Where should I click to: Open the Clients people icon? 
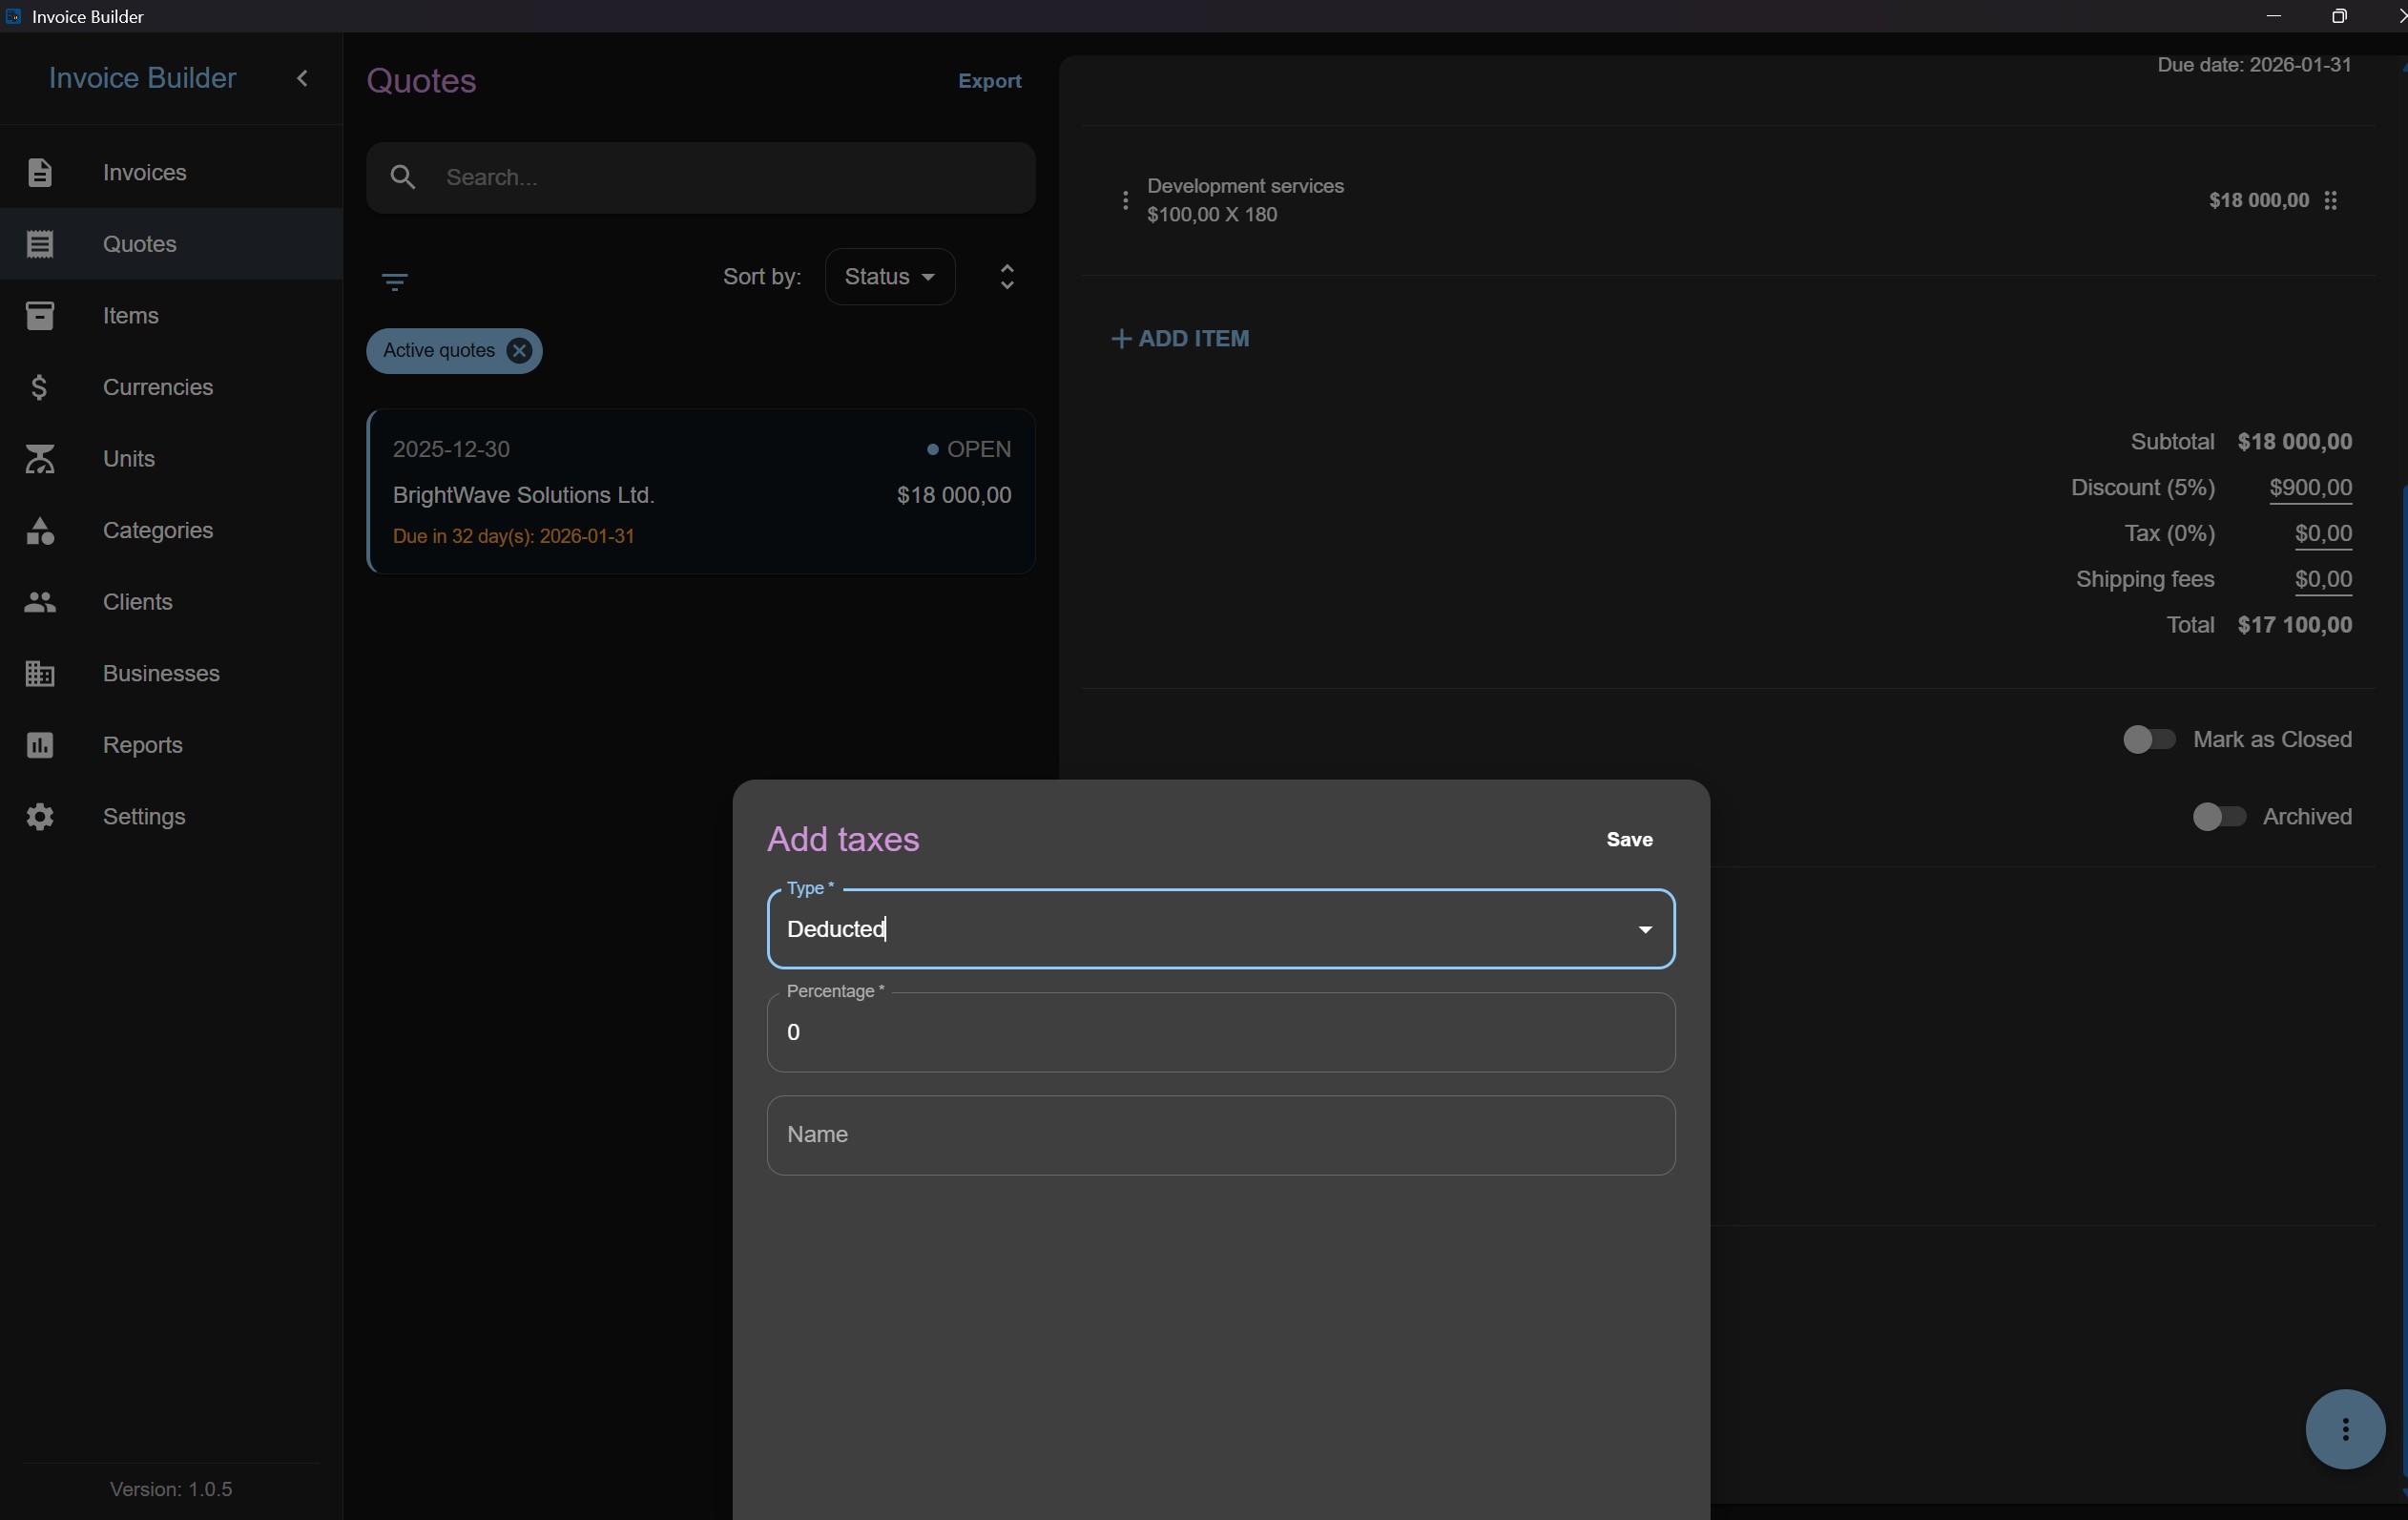click(x=39, y=602)
